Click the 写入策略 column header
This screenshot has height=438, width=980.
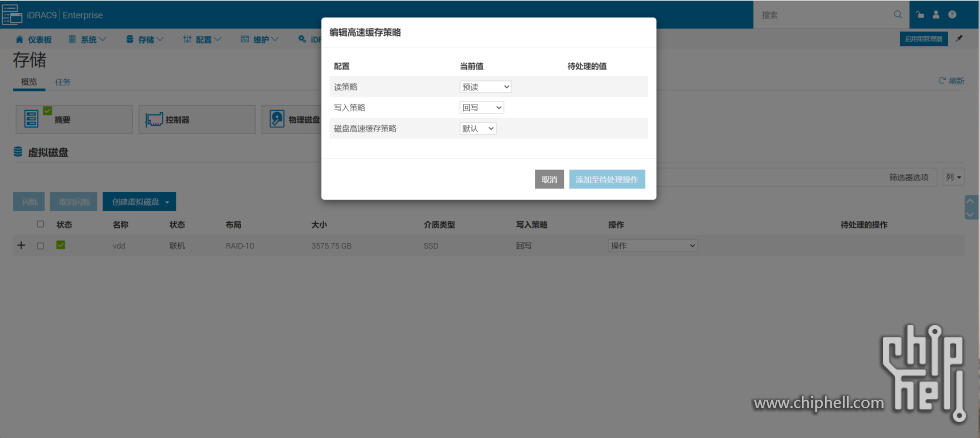(x=532, y=224)
